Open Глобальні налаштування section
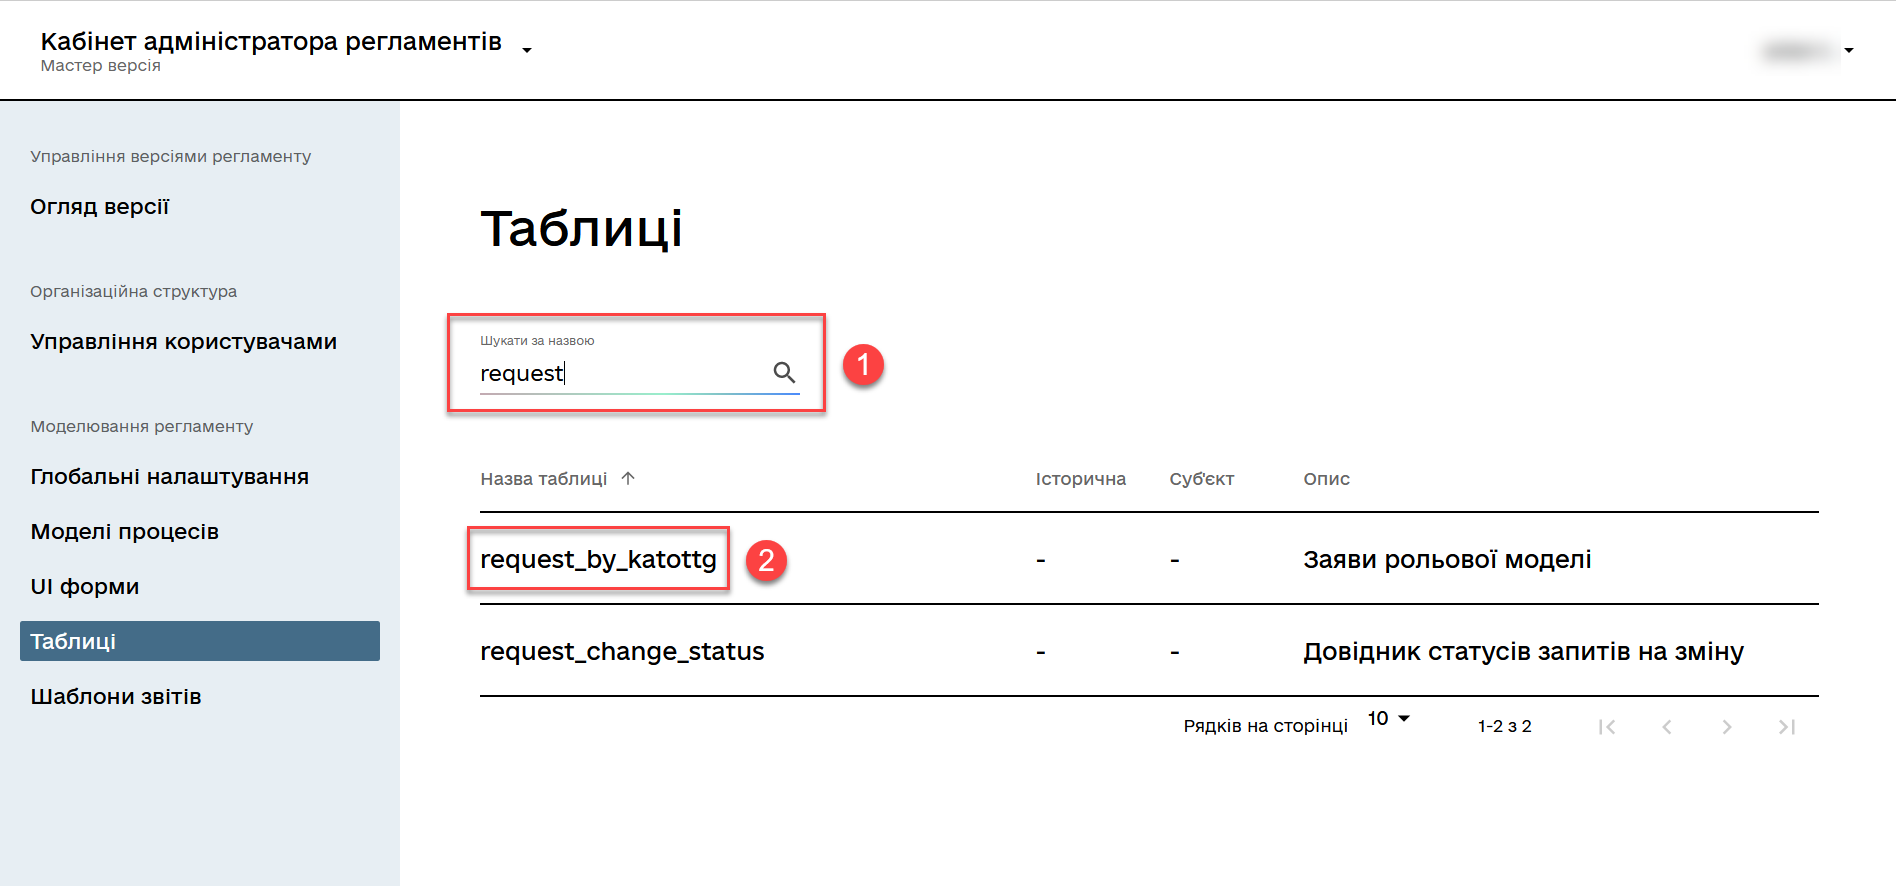The image size is (1896, 886). [169, 477]
